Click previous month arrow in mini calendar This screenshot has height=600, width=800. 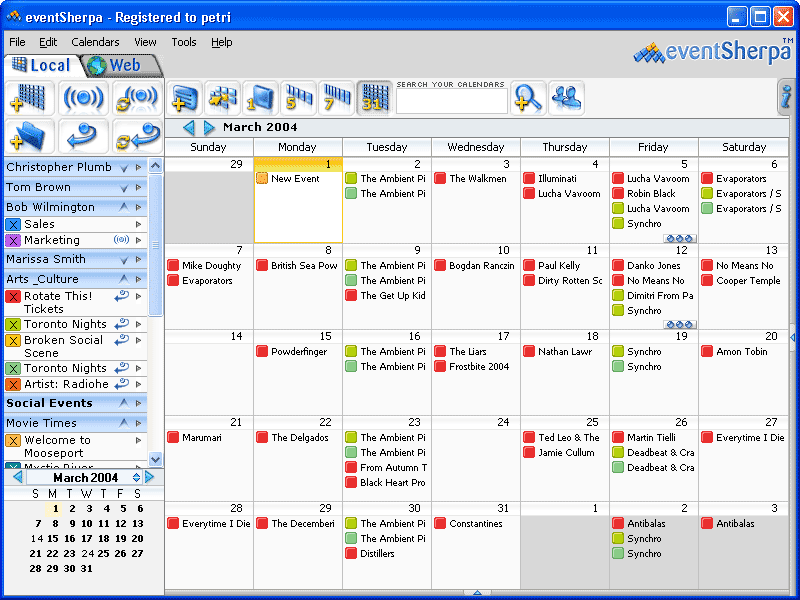[x=18, y=477]
